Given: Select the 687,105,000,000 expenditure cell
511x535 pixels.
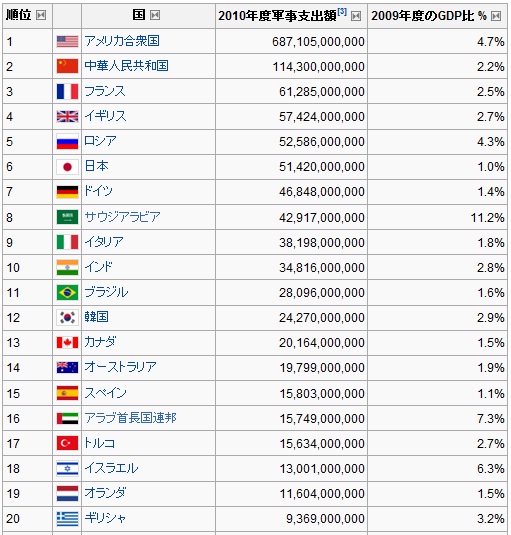Looking at the screenshot, I should coord(291,41).
